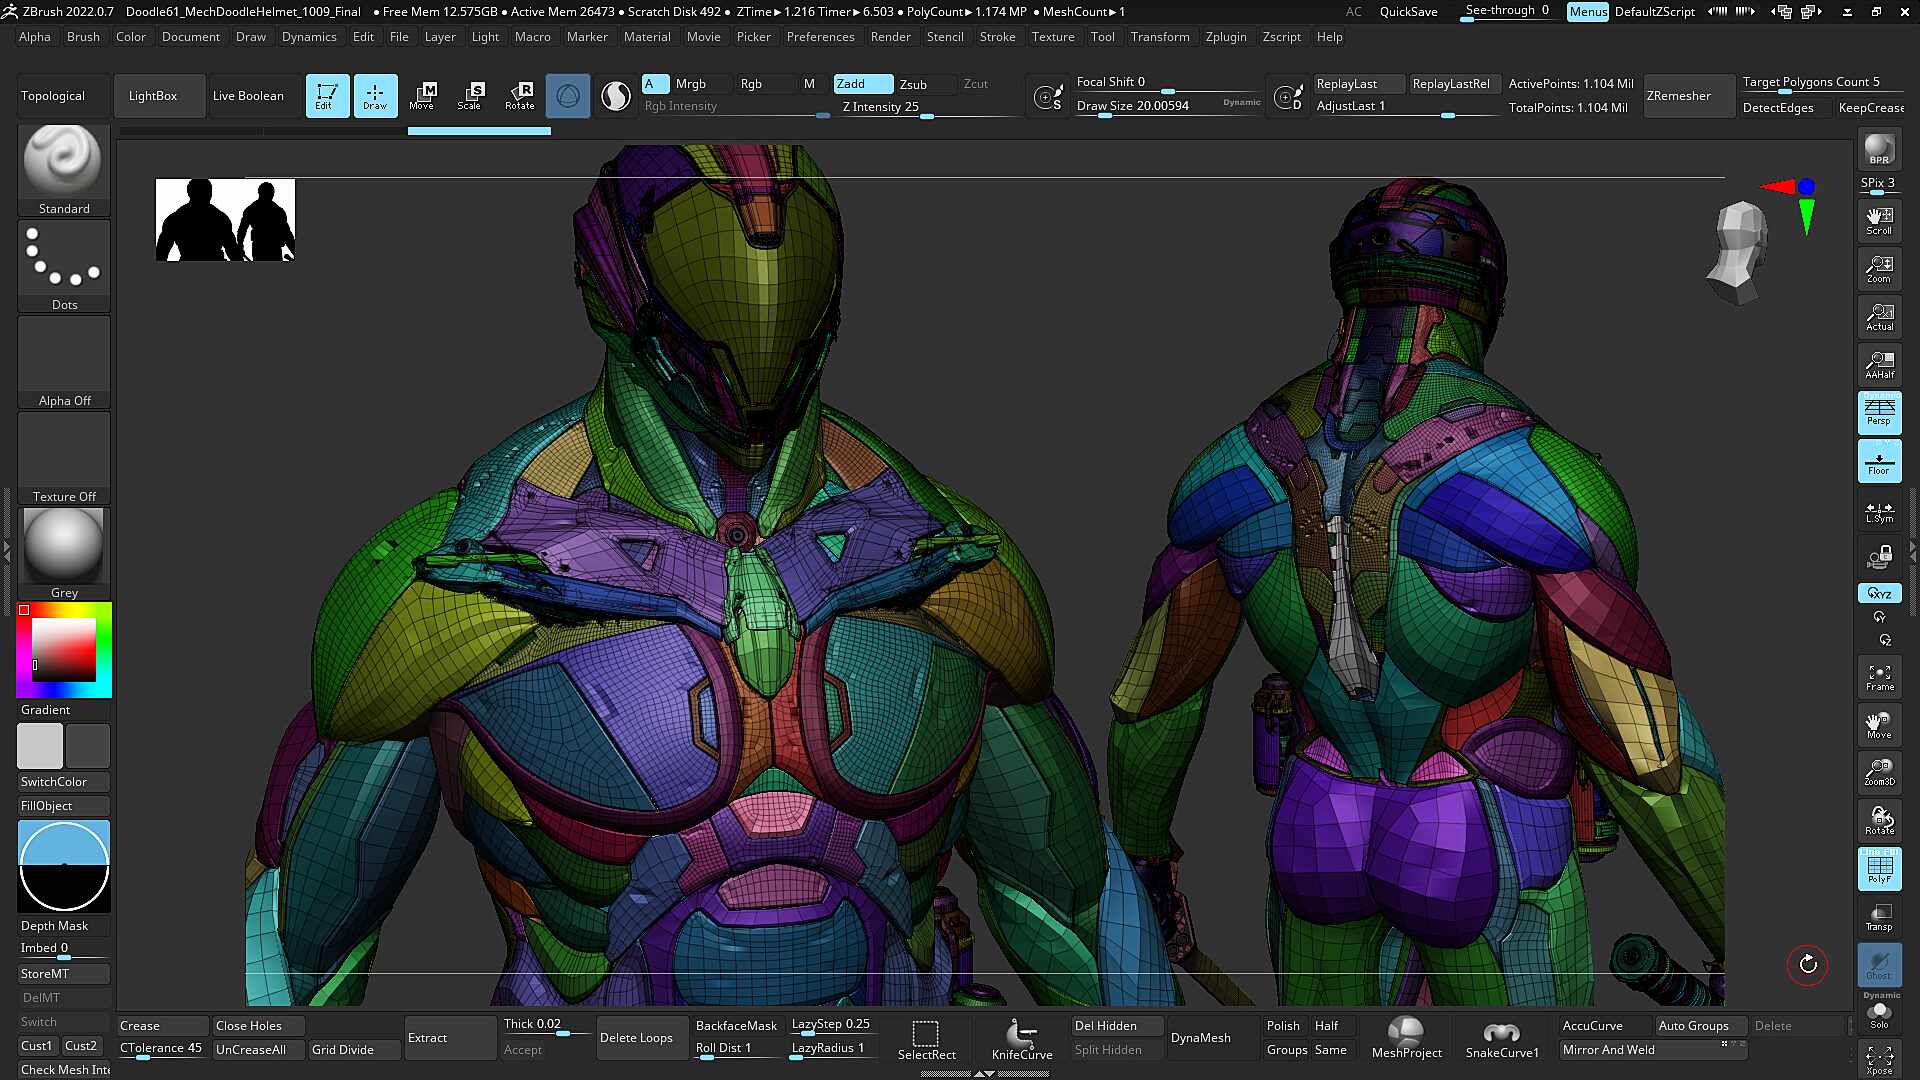The height and width of the screenshot is (1080, 1920).
Task: Select the Move gizmo tool icon
Action: coord(422,96)
